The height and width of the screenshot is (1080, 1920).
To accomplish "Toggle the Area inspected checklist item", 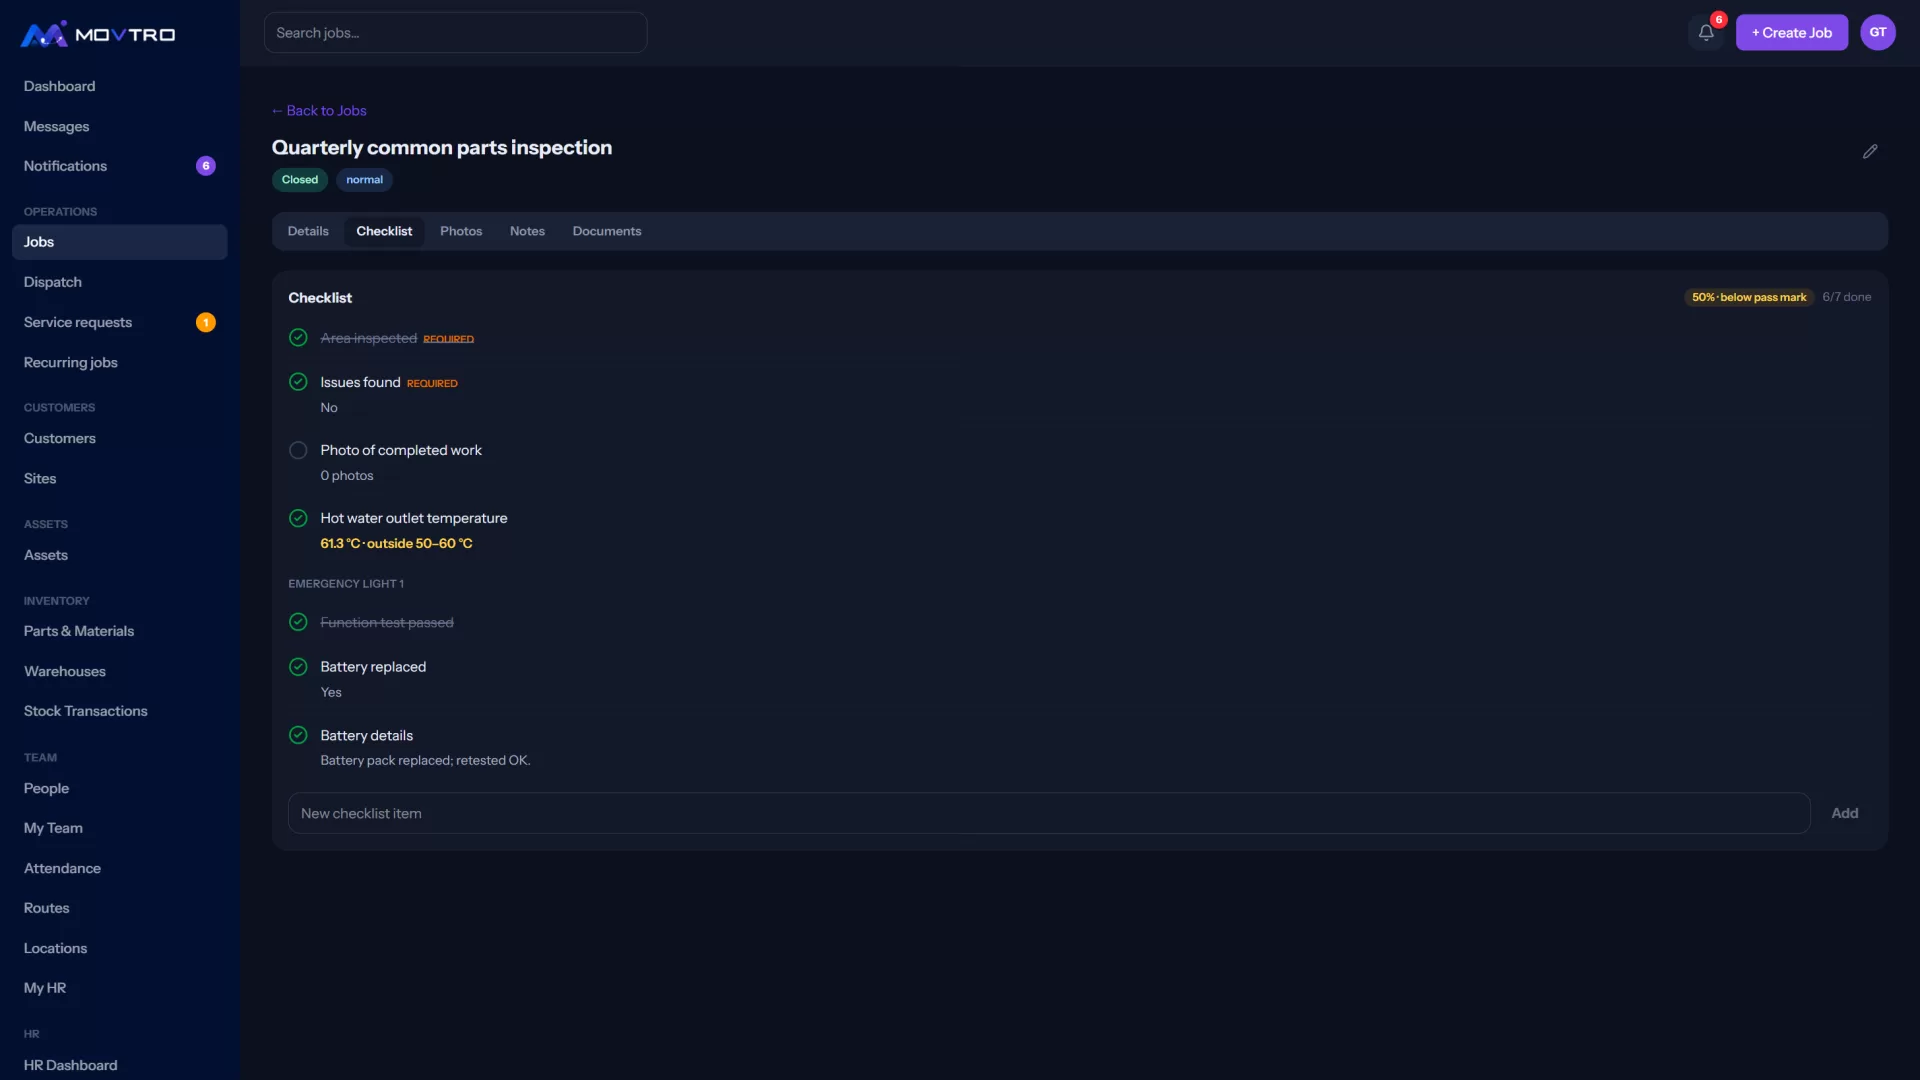I will point(298,338).
